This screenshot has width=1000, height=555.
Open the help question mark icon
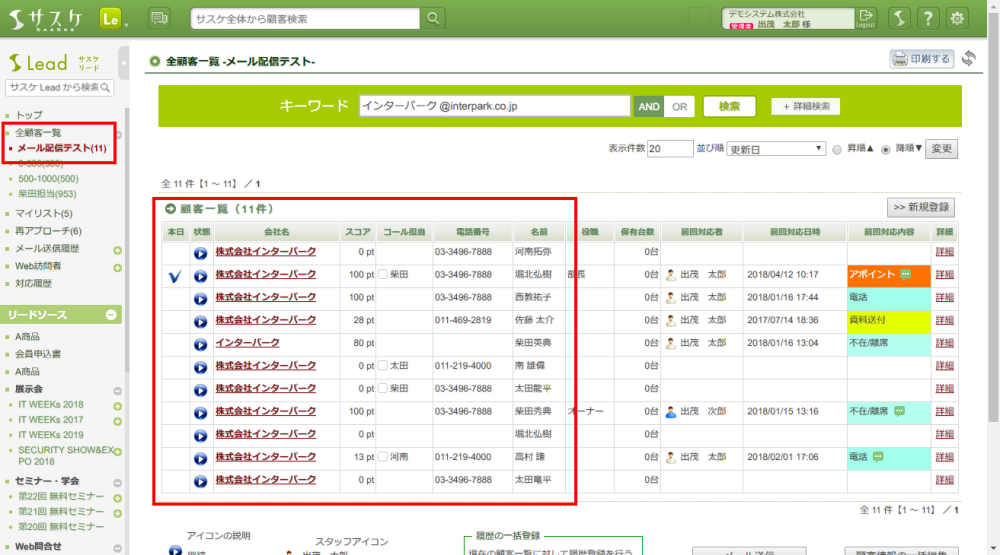[x=929, y=18]
